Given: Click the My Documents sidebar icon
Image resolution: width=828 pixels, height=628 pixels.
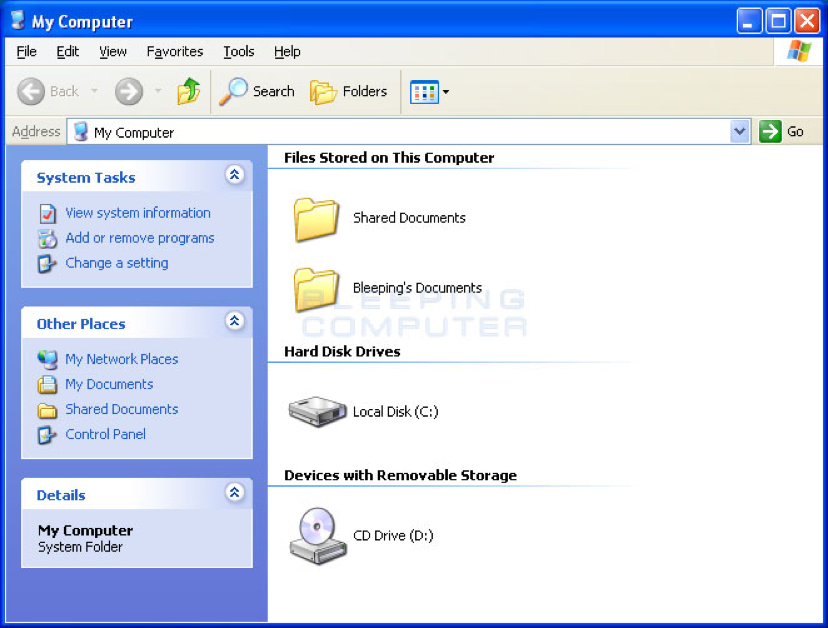Looking at the screenshot, I should tap(47, 385).
